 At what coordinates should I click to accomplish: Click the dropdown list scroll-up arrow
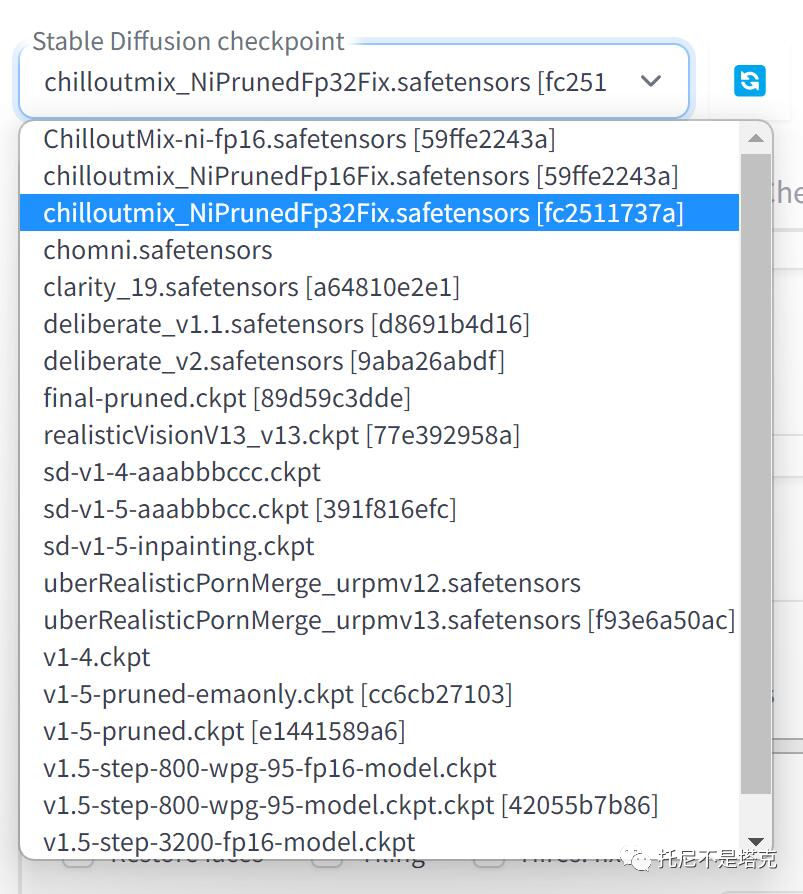pos(756,138)
